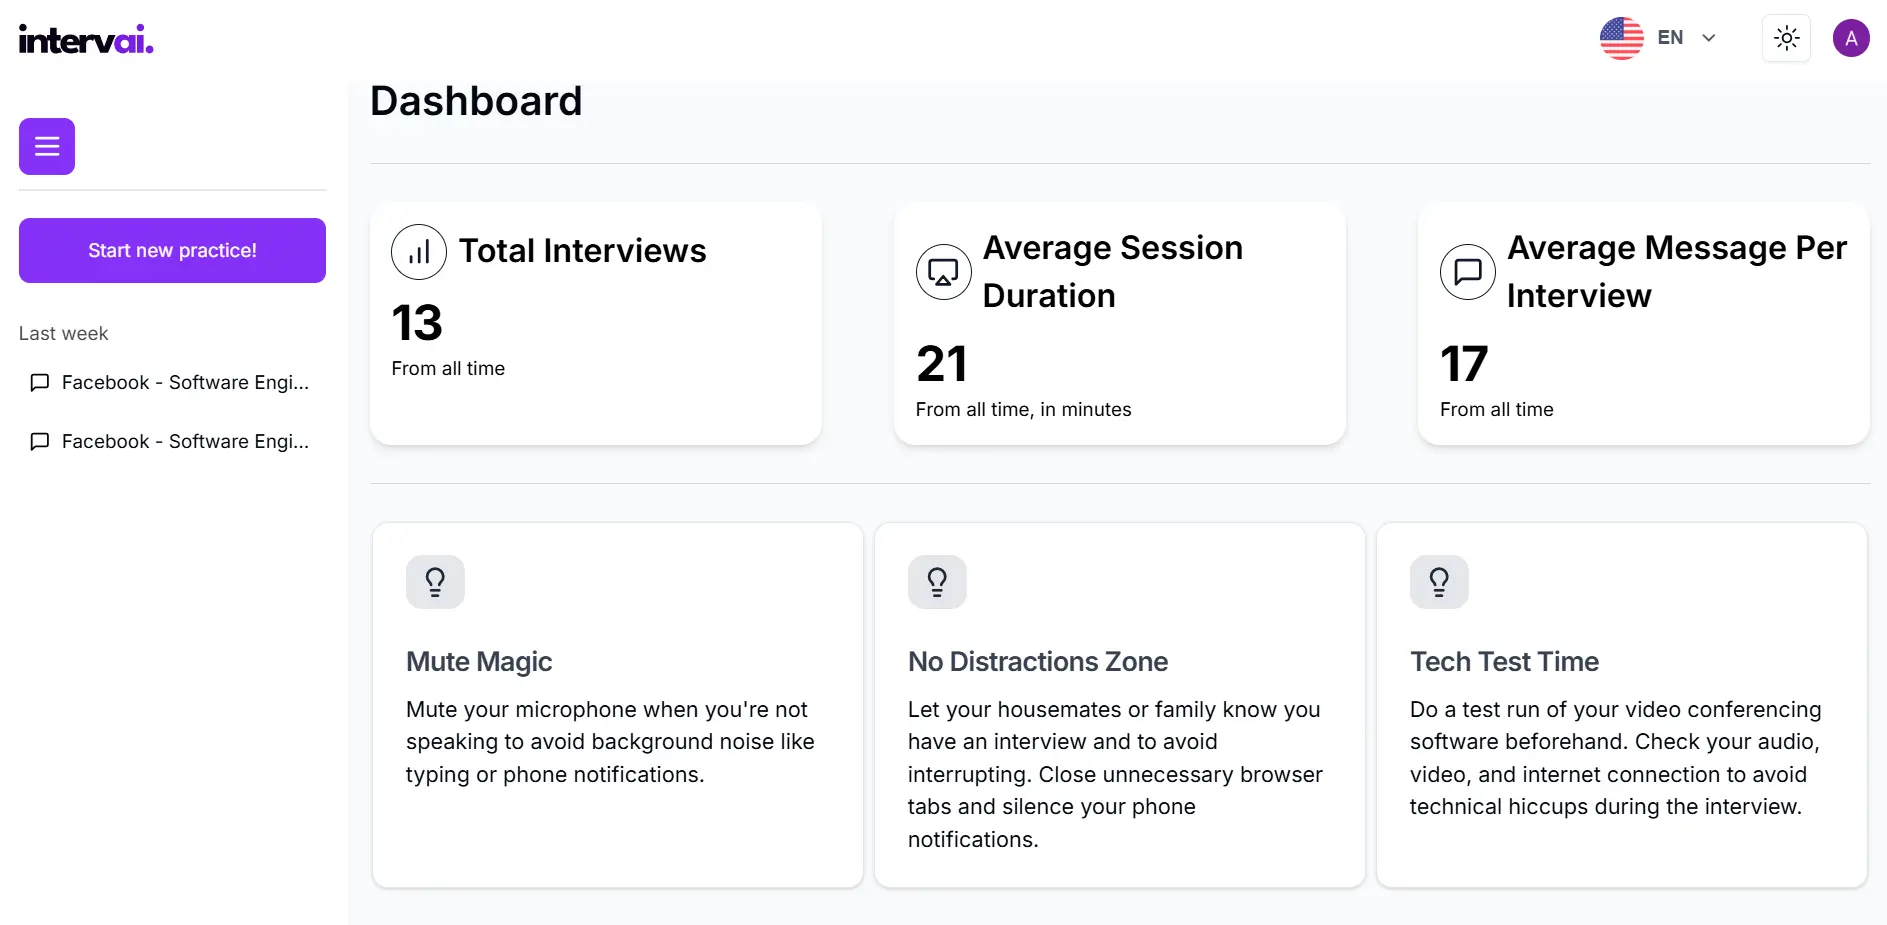Select the Mute Magic tip card title

(479, 662)
